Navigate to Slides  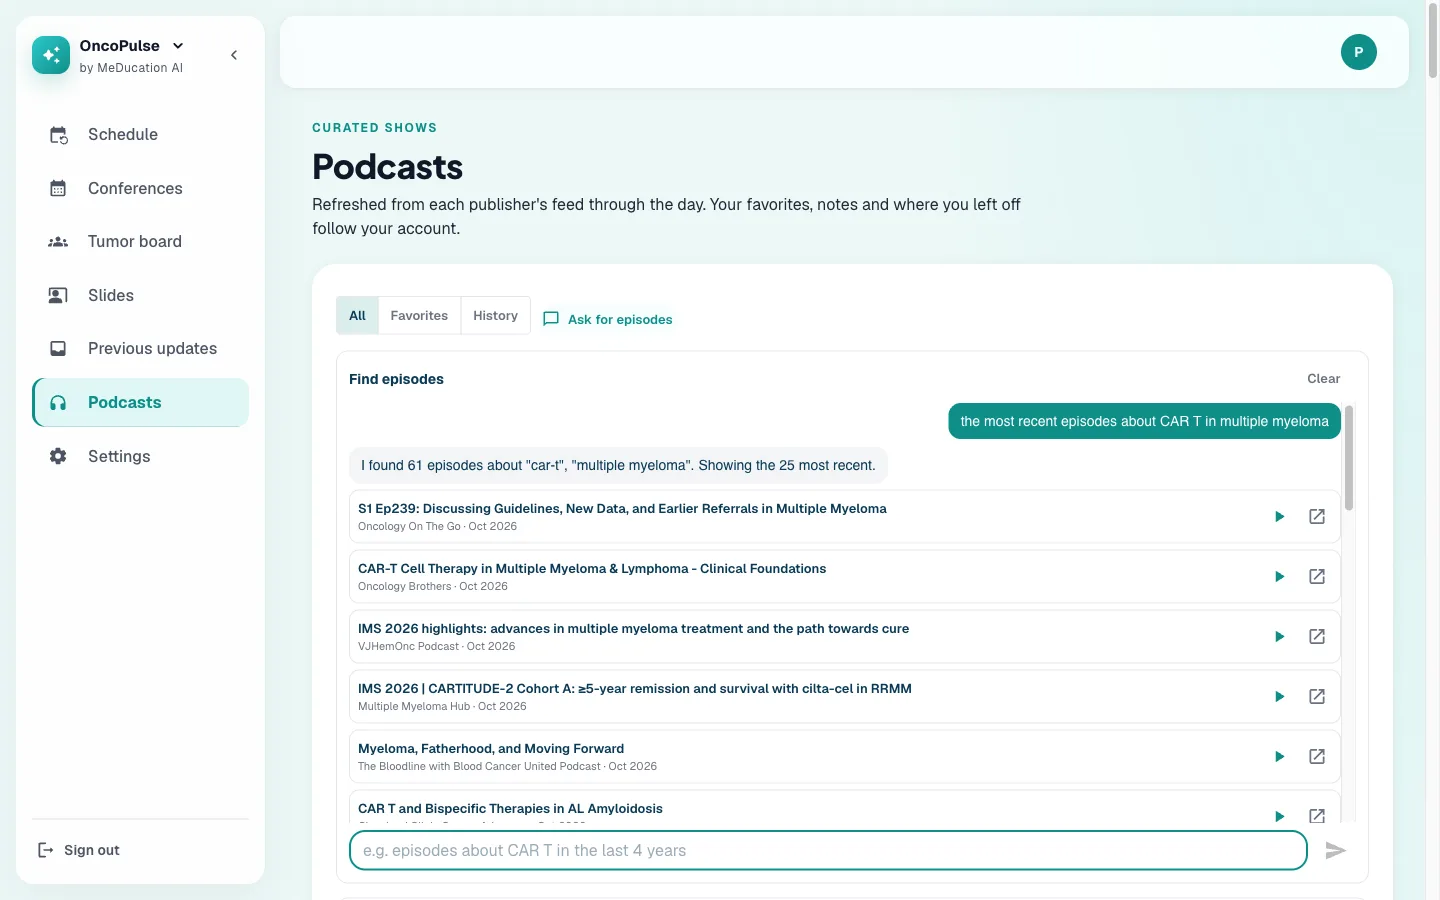point(140,295)
